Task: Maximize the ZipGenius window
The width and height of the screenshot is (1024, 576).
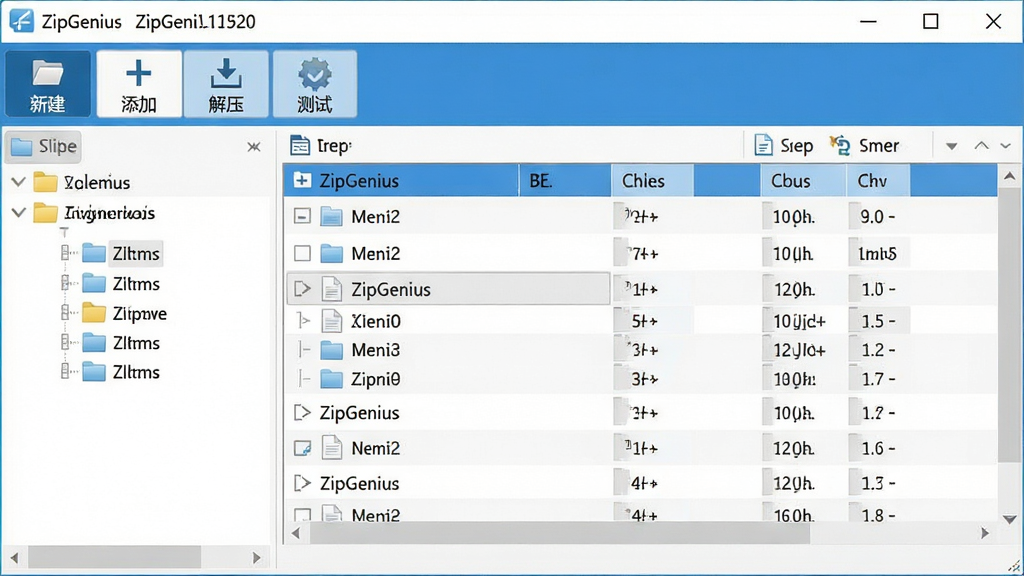Action: tap(931, 22)
